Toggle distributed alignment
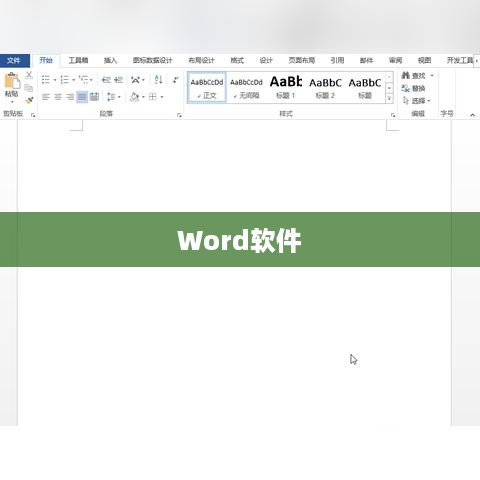 (94, 97)
